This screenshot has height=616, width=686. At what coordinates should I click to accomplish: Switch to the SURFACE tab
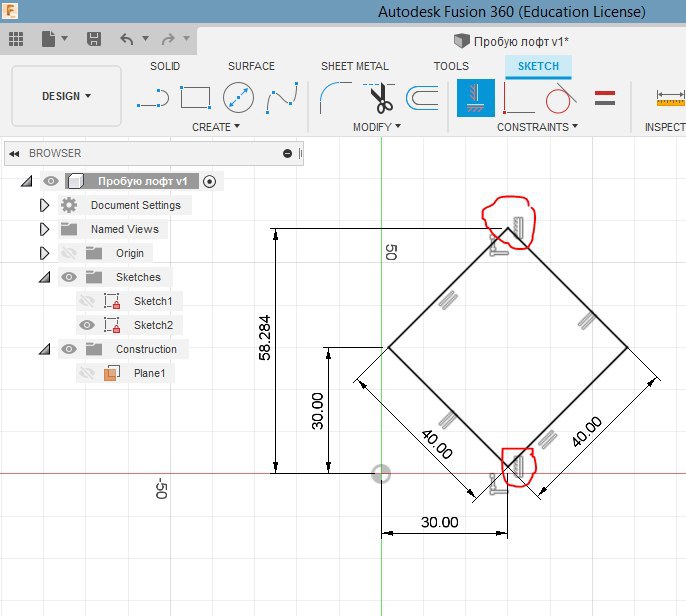pyautogui.click(x=251, y=66)
